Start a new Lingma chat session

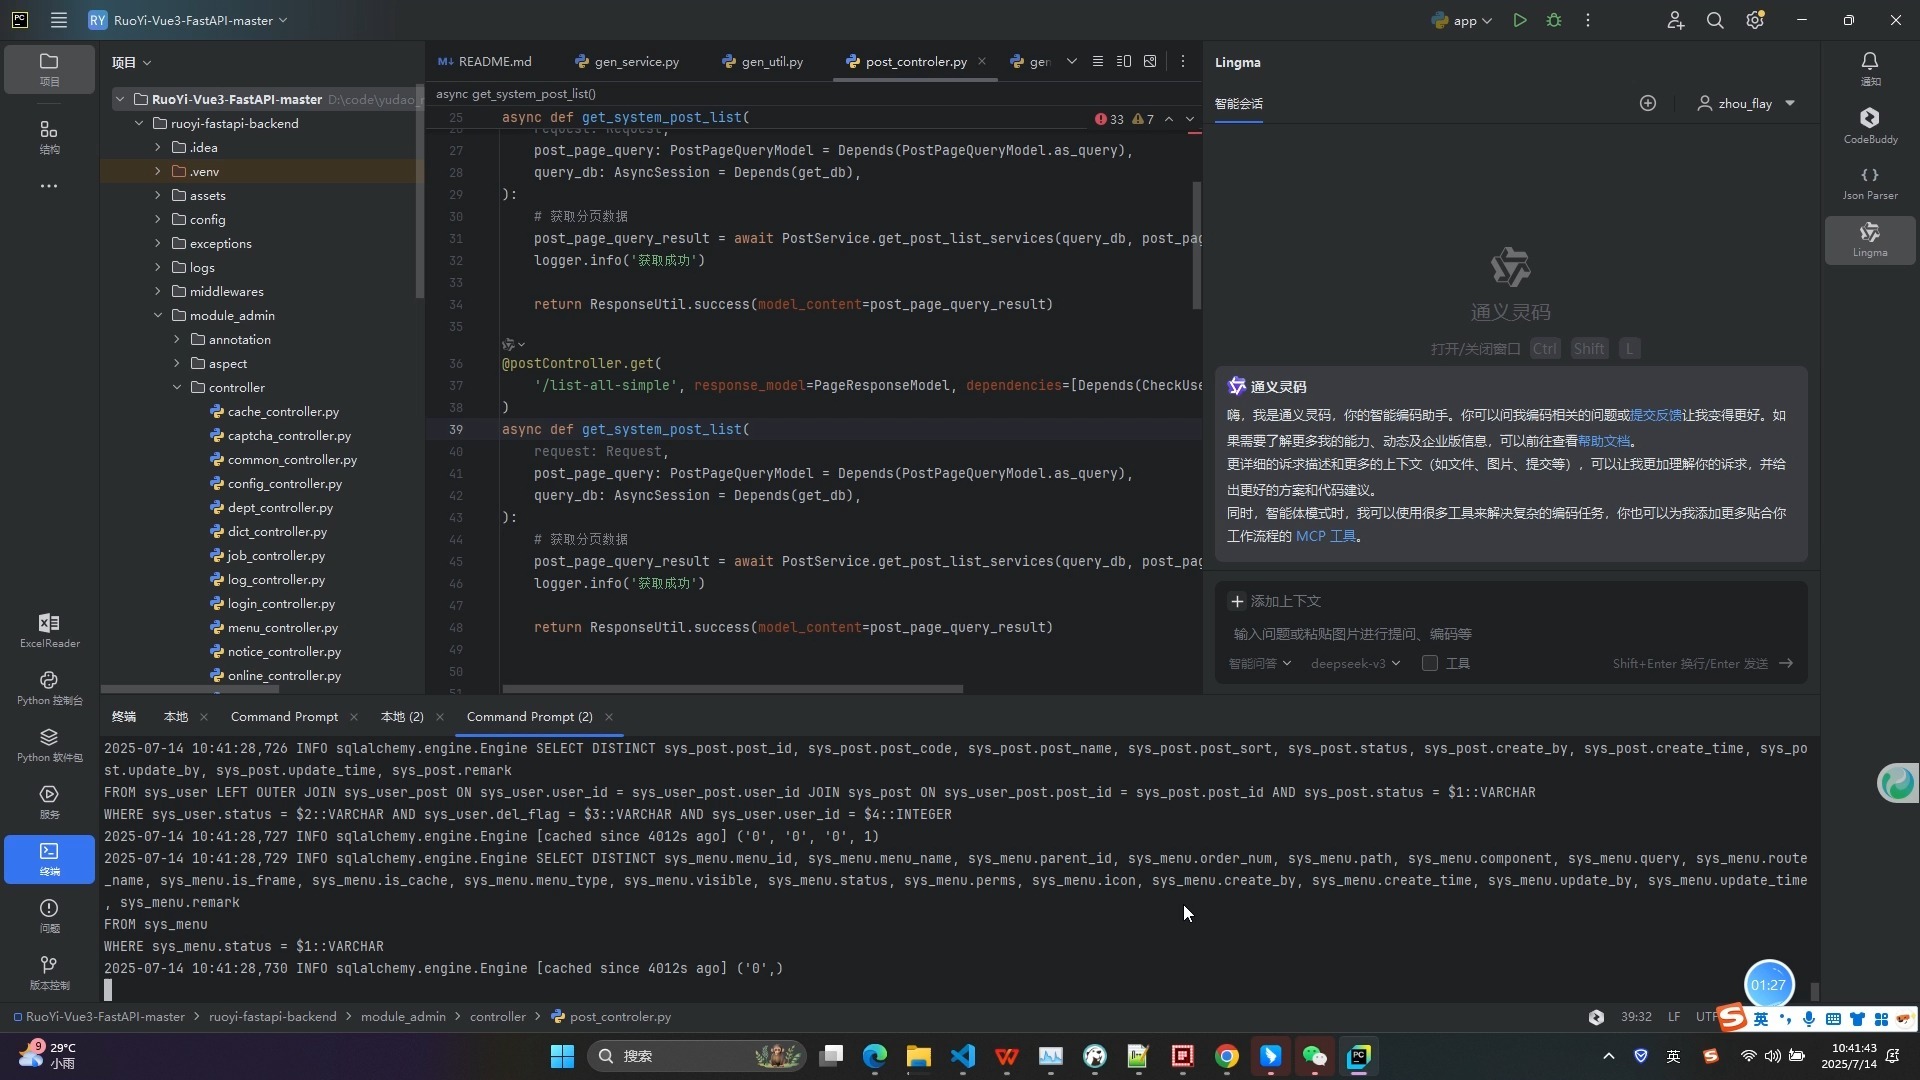(1648, 103)
